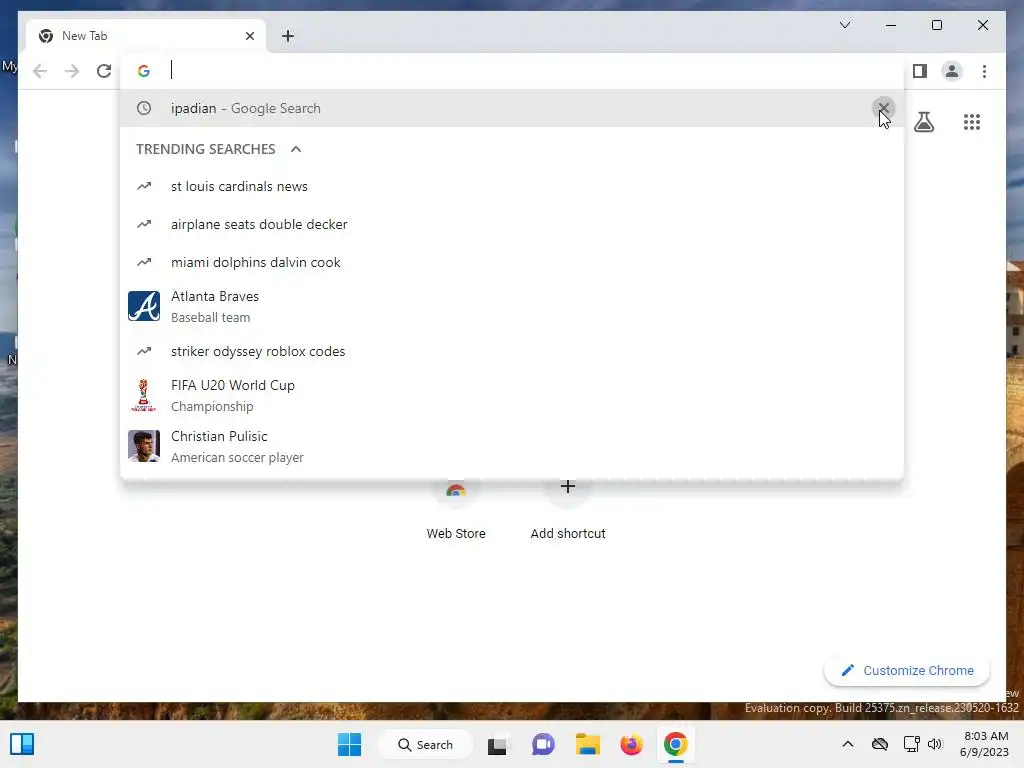Launch Firefox from the taskbar

click(x=632, y=744)
